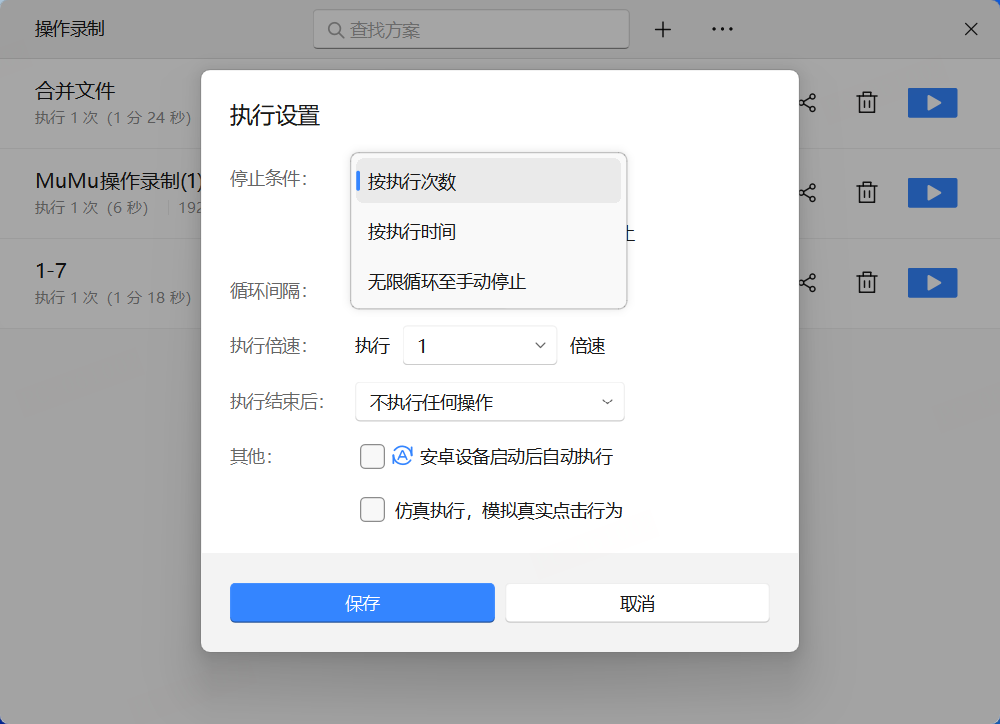Delete the 1-7 recording
The height and width of the screenshot is (724, 1000).
(x=867, y=283)
